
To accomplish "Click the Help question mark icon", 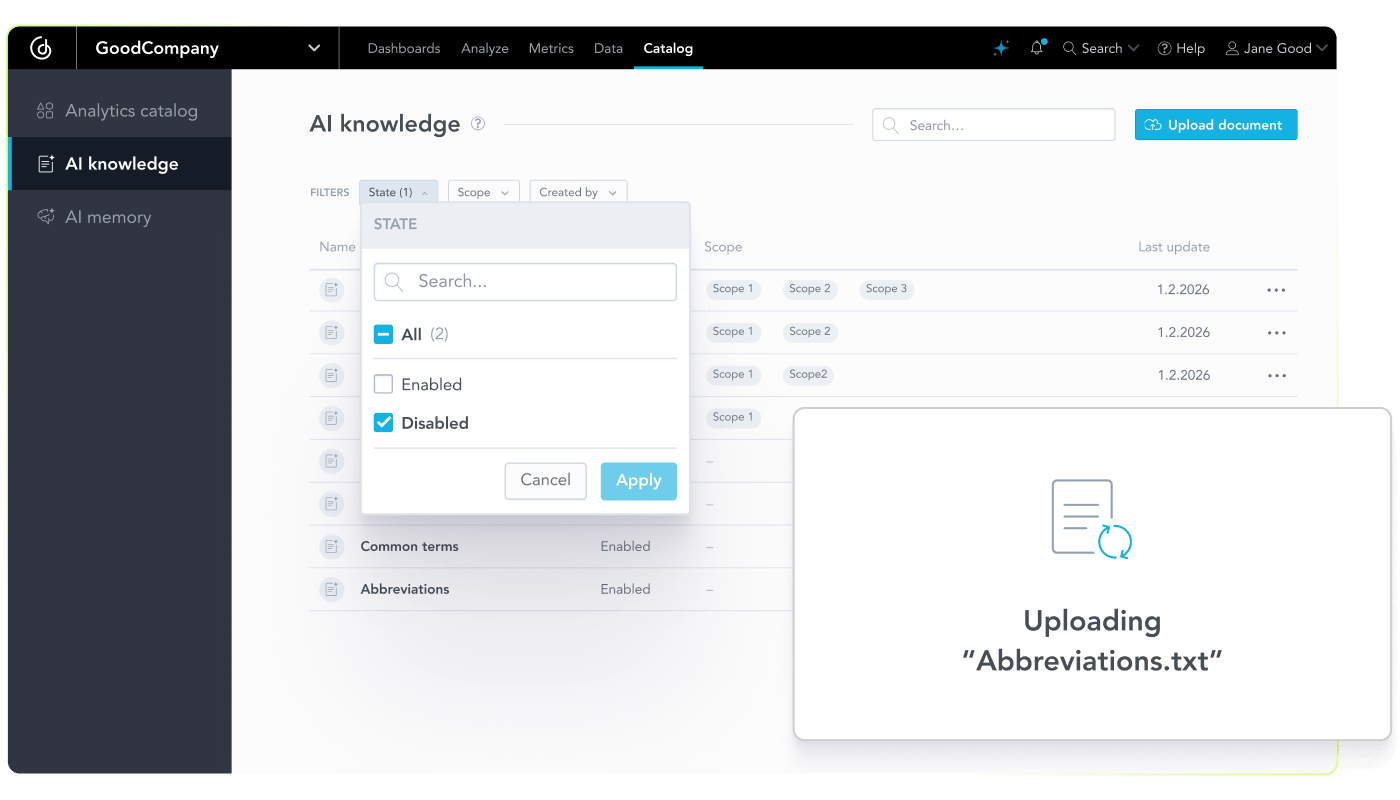I will click(x=1165, y=48).
